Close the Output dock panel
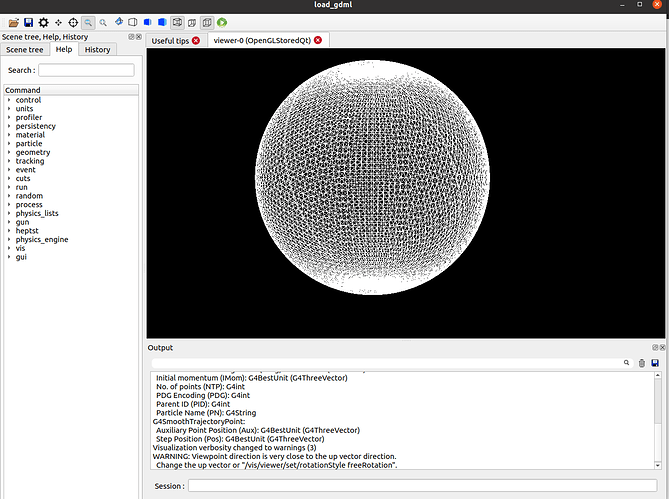The width and height of the screenshot is (669, 499). point(662,348)
